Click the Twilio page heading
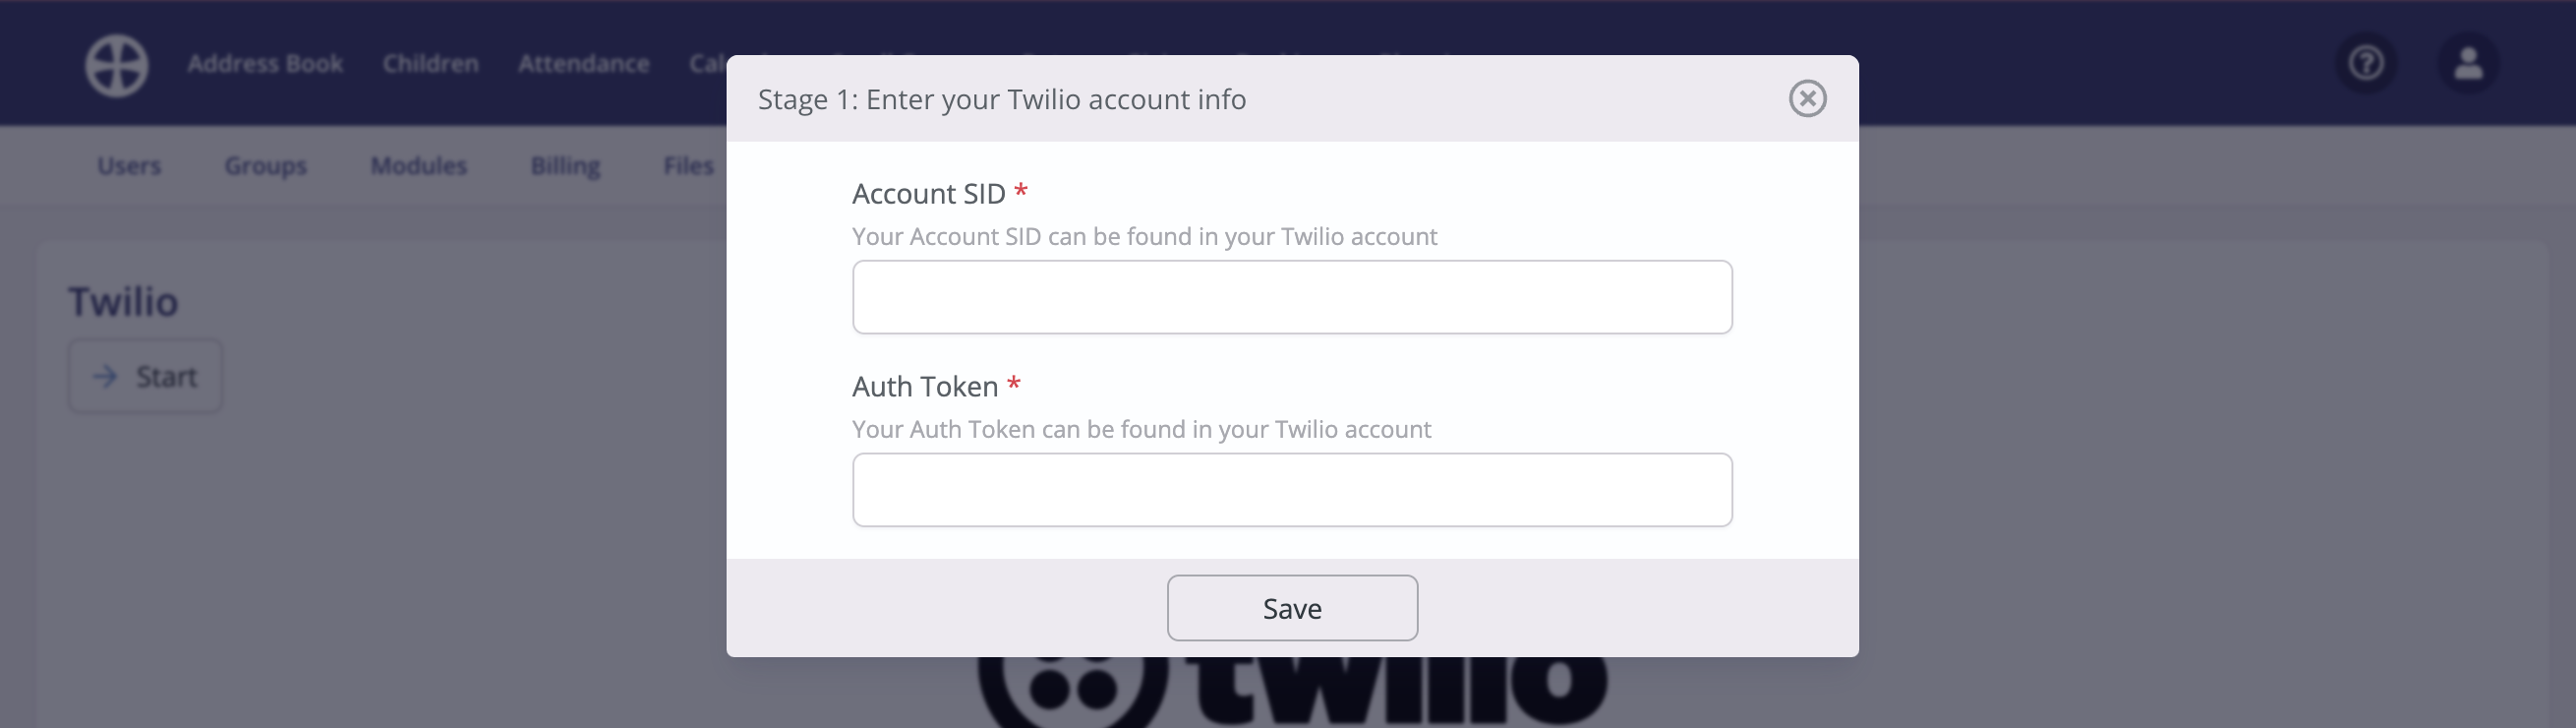The image size is (2576, 728). [x=123, y=302]
